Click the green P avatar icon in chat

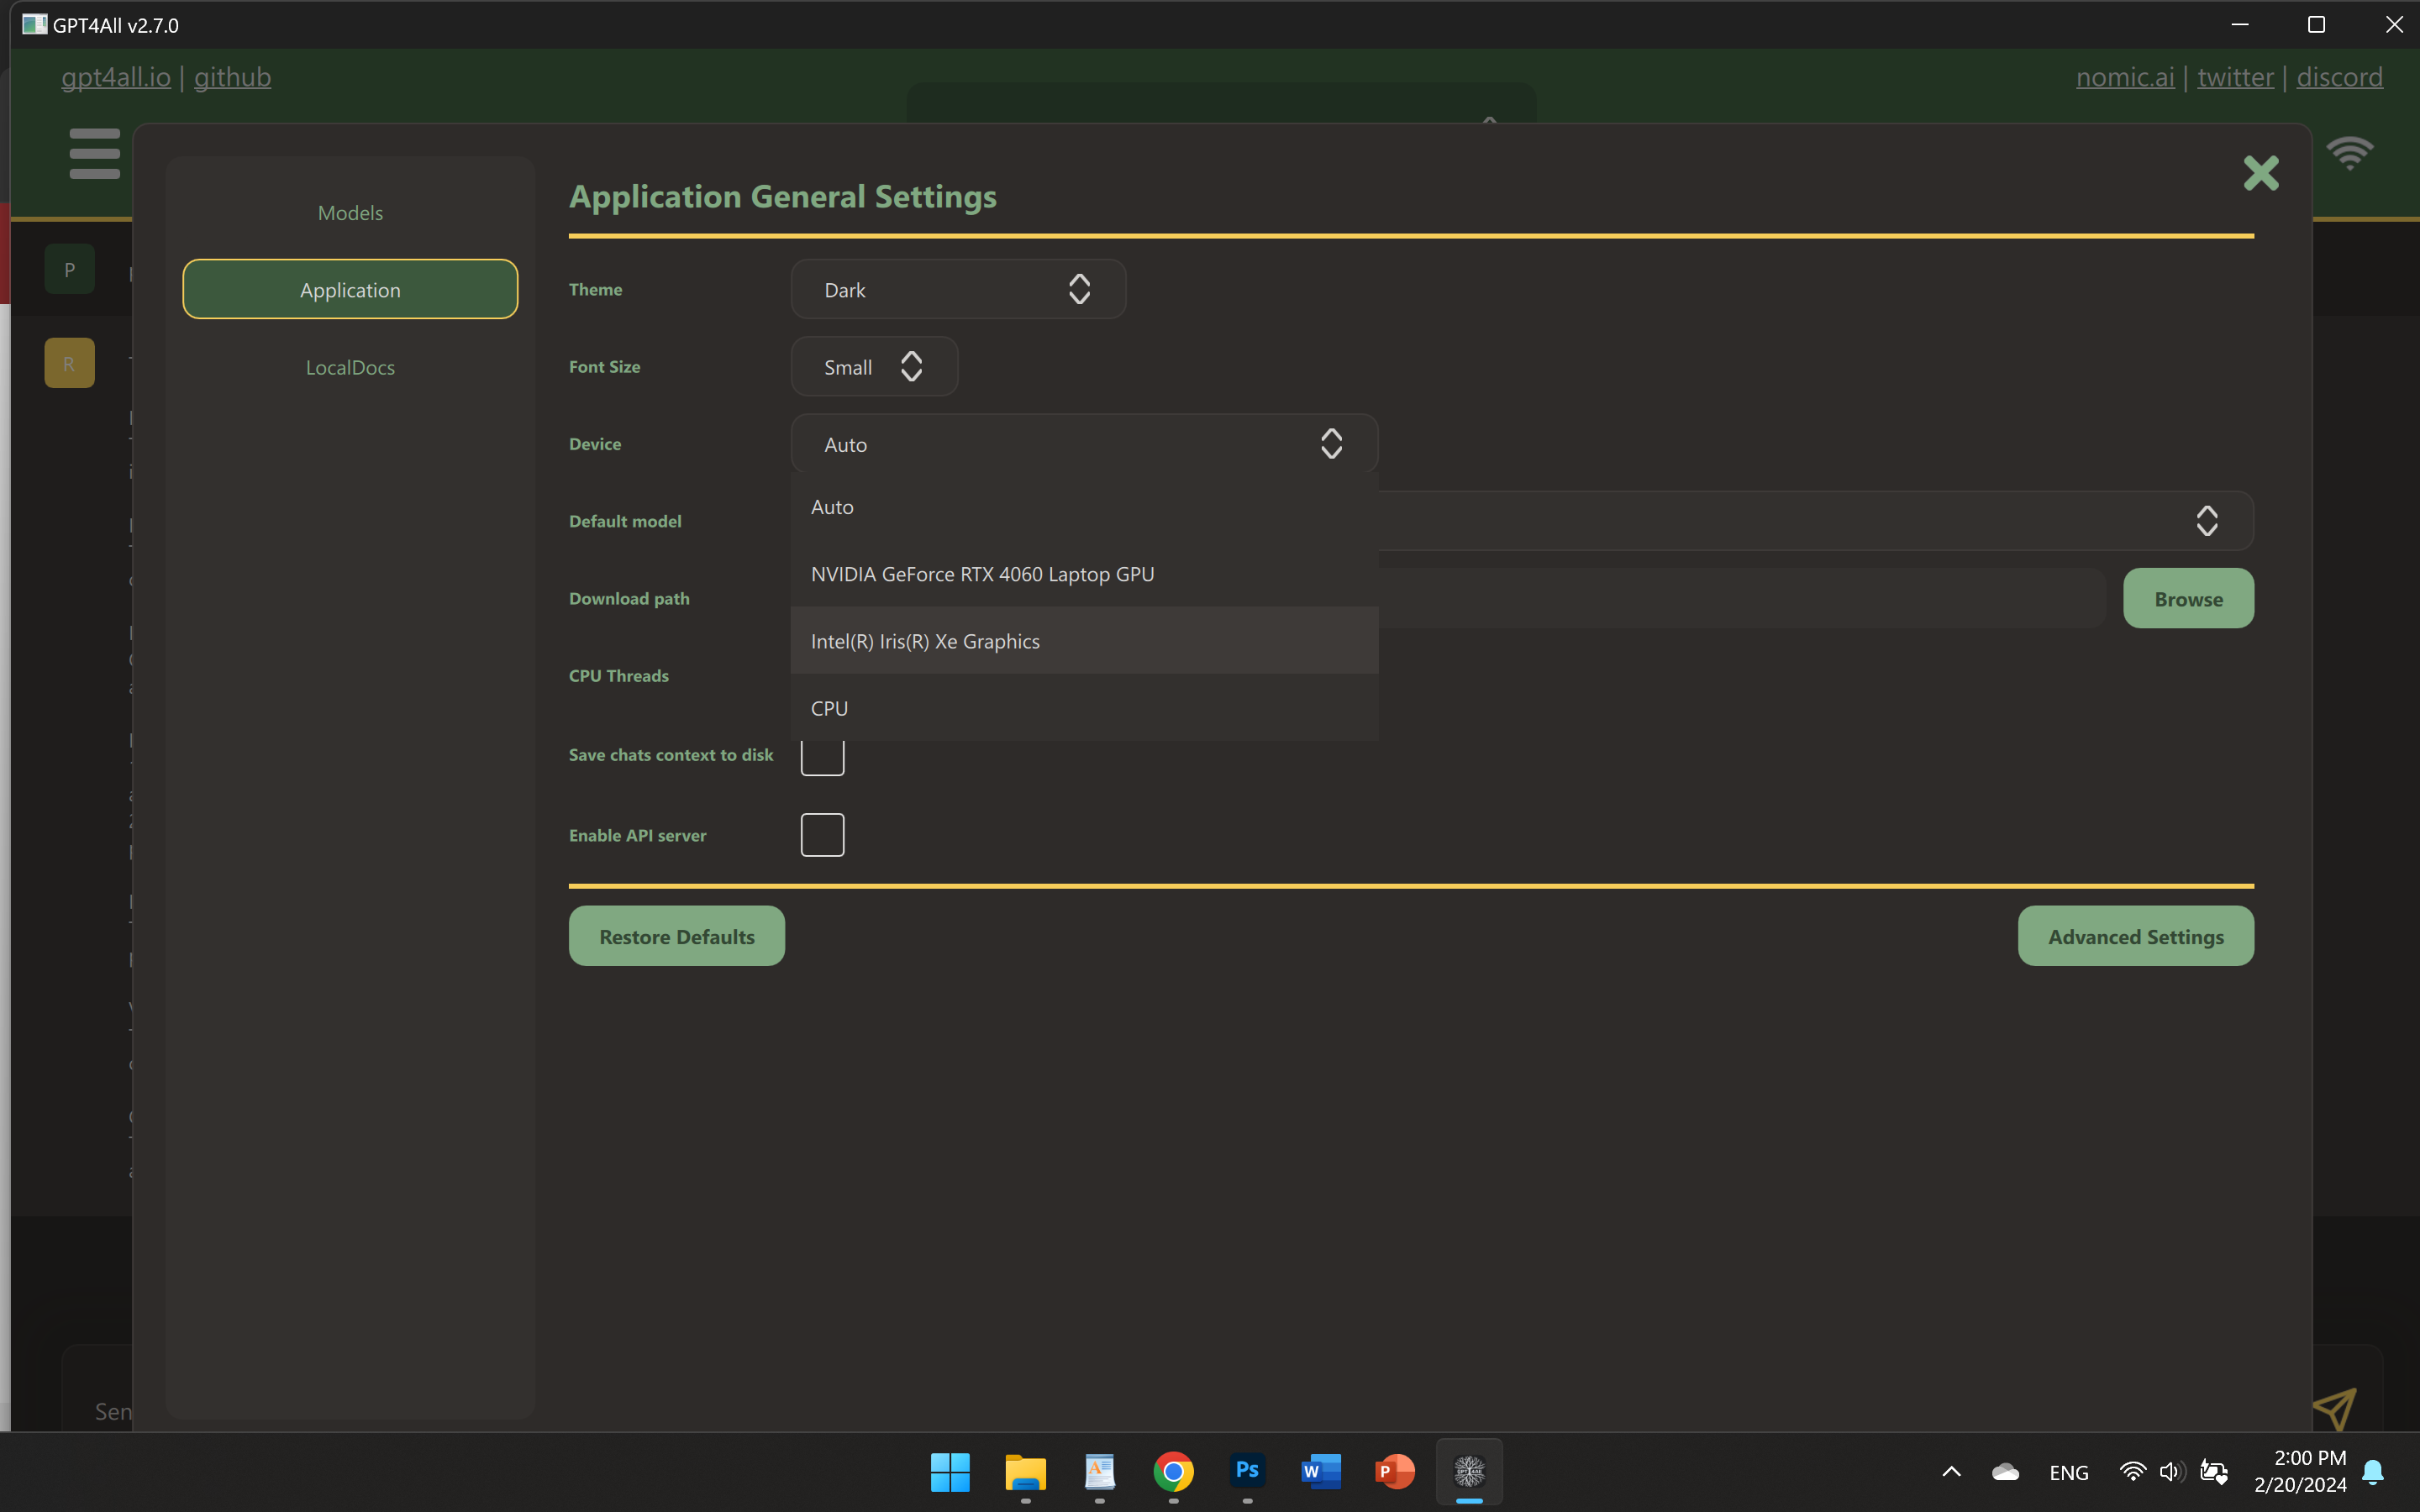69,269
